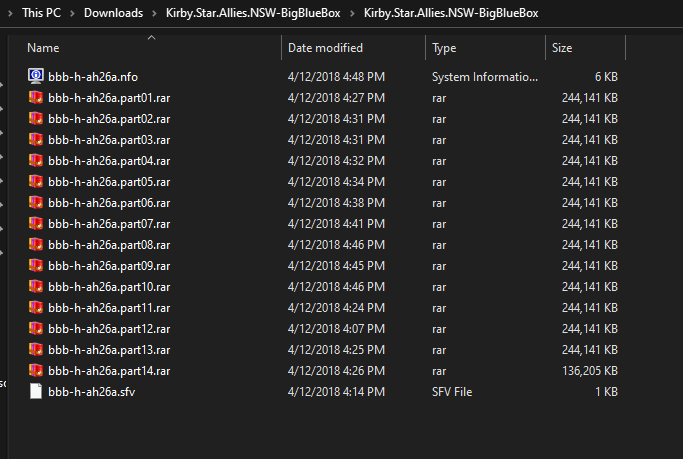683x459 pixels.
Task: Click the 1 KB size value
Action: (x=606, y=392)
